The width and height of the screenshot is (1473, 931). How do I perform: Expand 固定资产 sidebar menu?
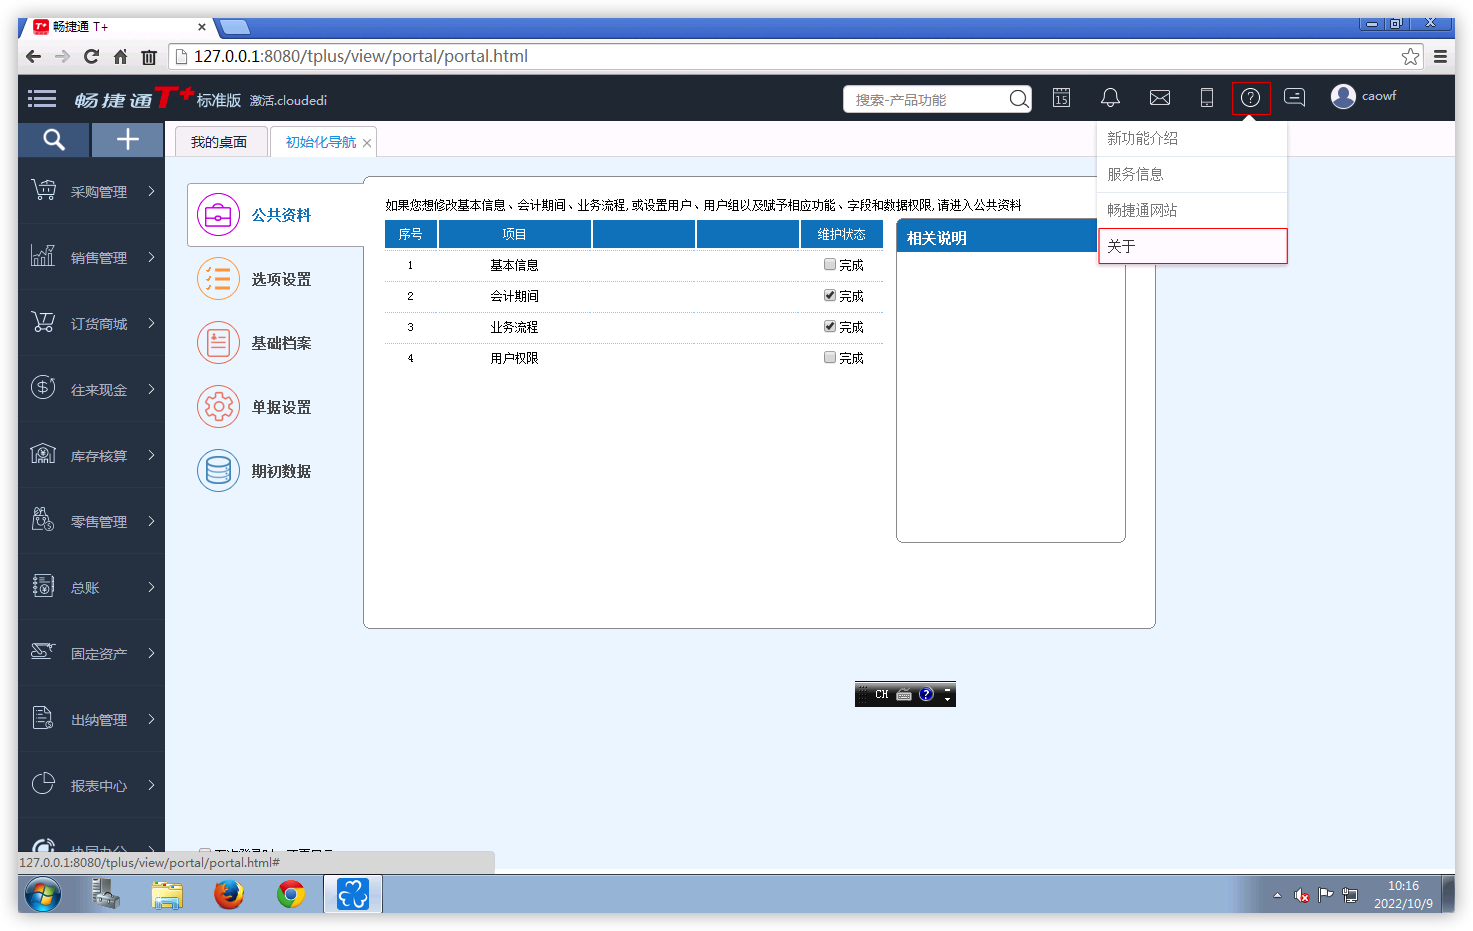(x=91, y=653)
